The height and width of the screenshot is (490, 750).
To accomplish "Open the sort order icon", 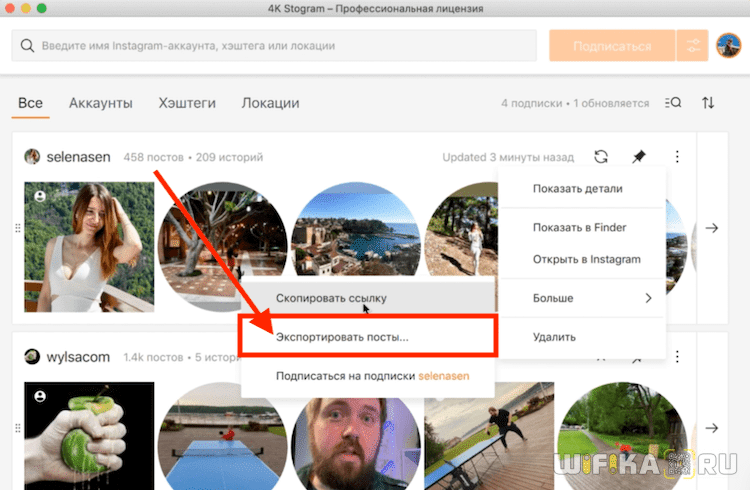I will pyautogui.click(x=708, y=102).
